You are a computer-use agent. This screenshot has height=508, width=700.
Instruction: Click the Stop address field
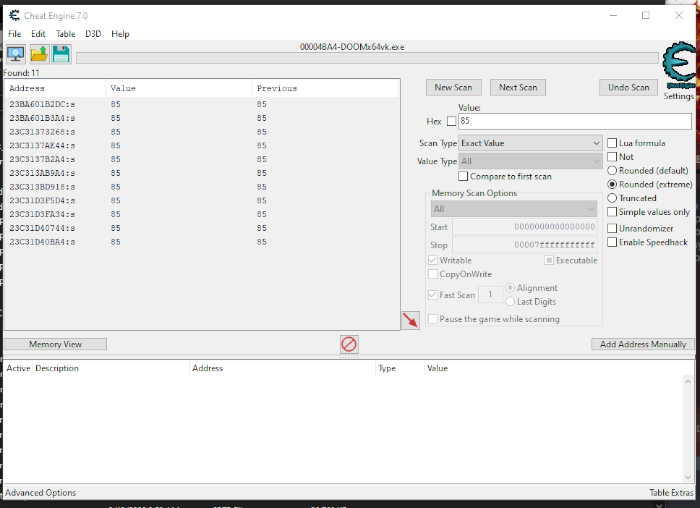point(525,245)
